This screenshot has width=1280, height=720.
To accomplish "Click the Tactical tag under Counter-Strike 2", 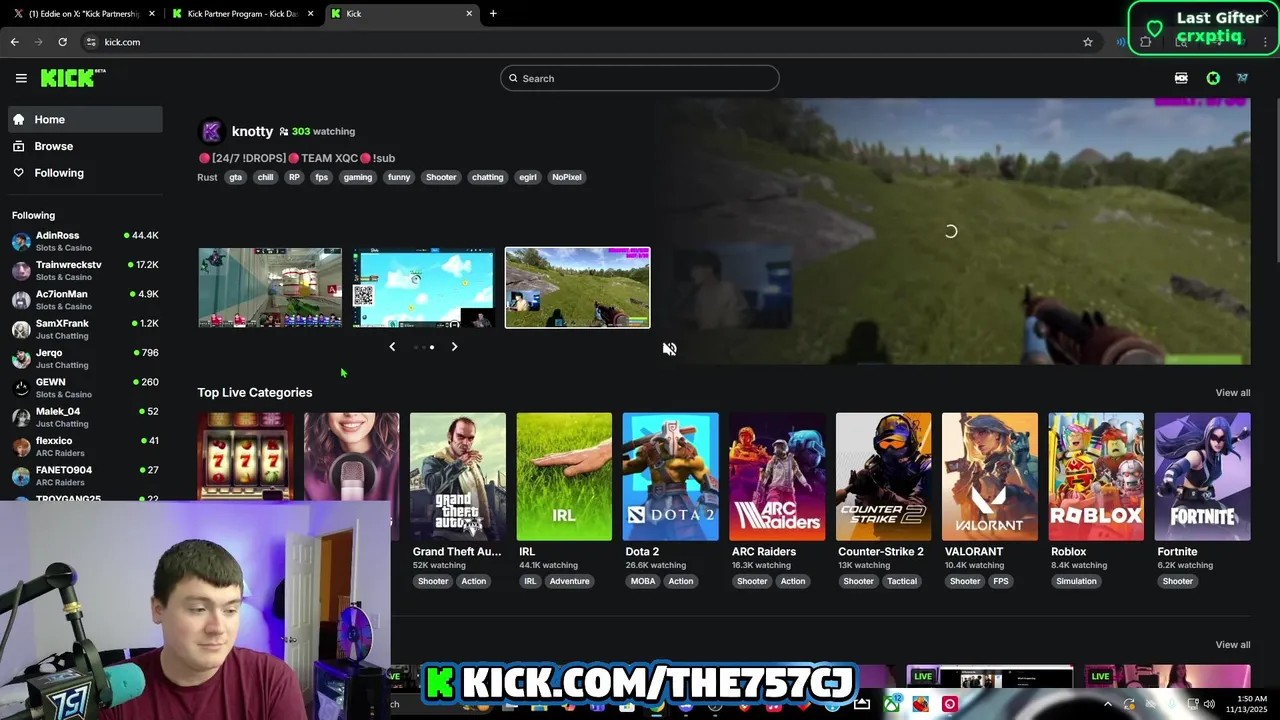I will pos(901,581).
